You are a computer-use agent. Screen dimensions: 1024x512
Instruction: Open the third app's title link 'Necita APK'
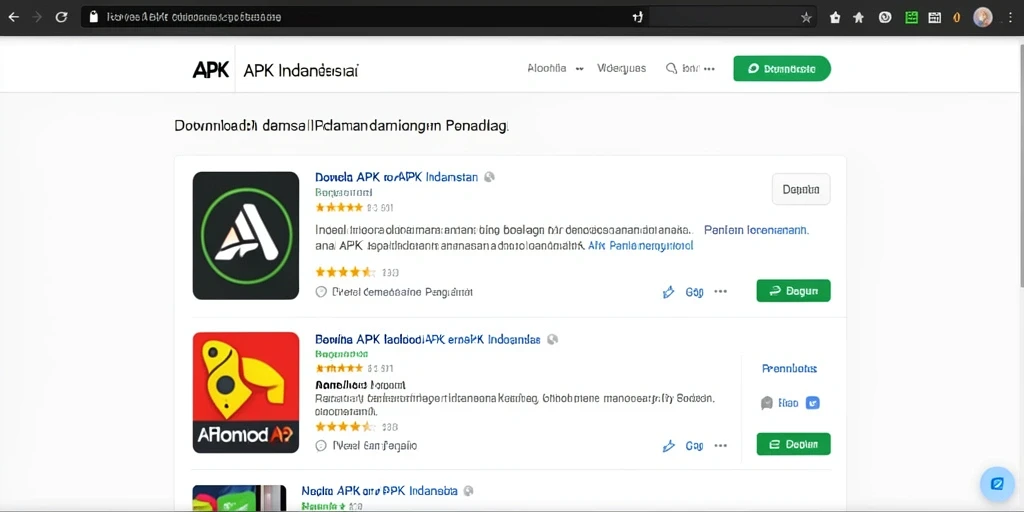coord(379,490)
